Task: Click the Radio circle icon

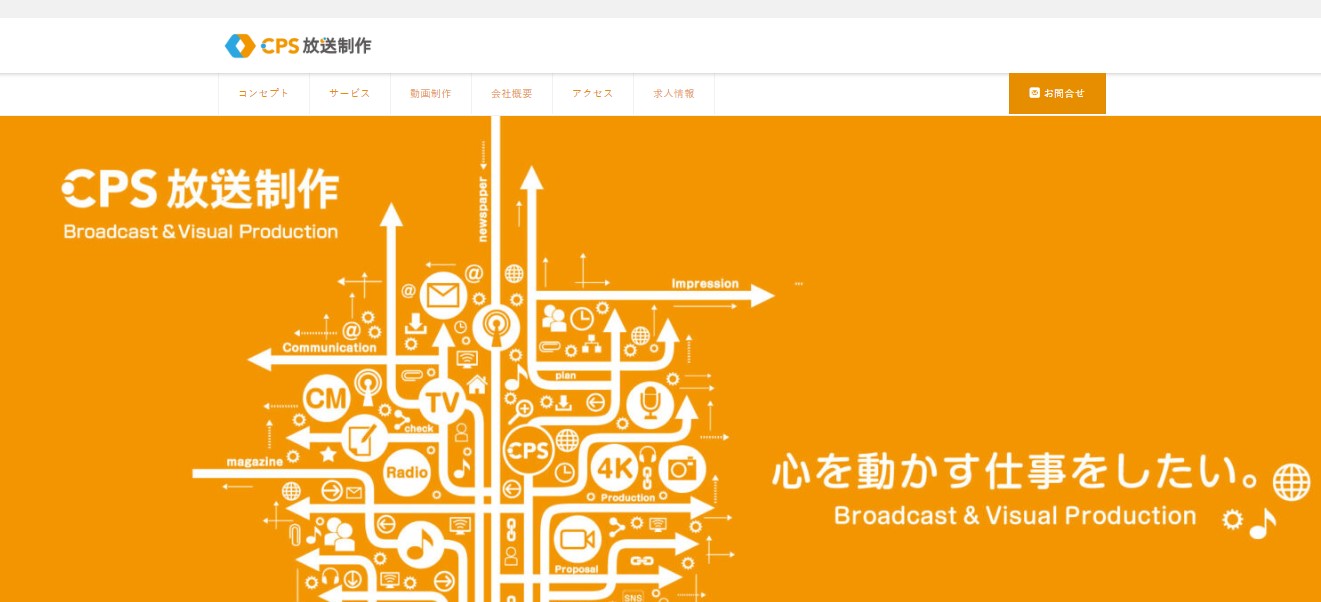Action: (x=406, y=472)
